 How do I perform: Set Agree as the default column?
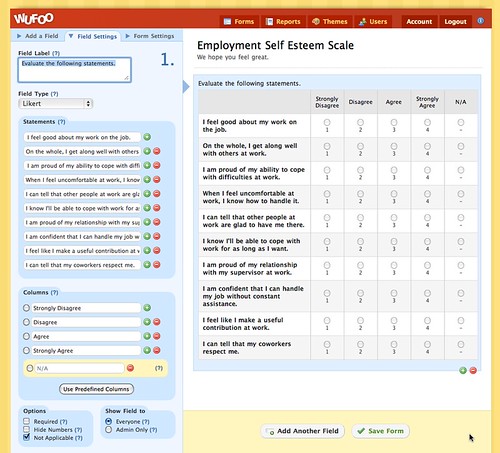26,336
